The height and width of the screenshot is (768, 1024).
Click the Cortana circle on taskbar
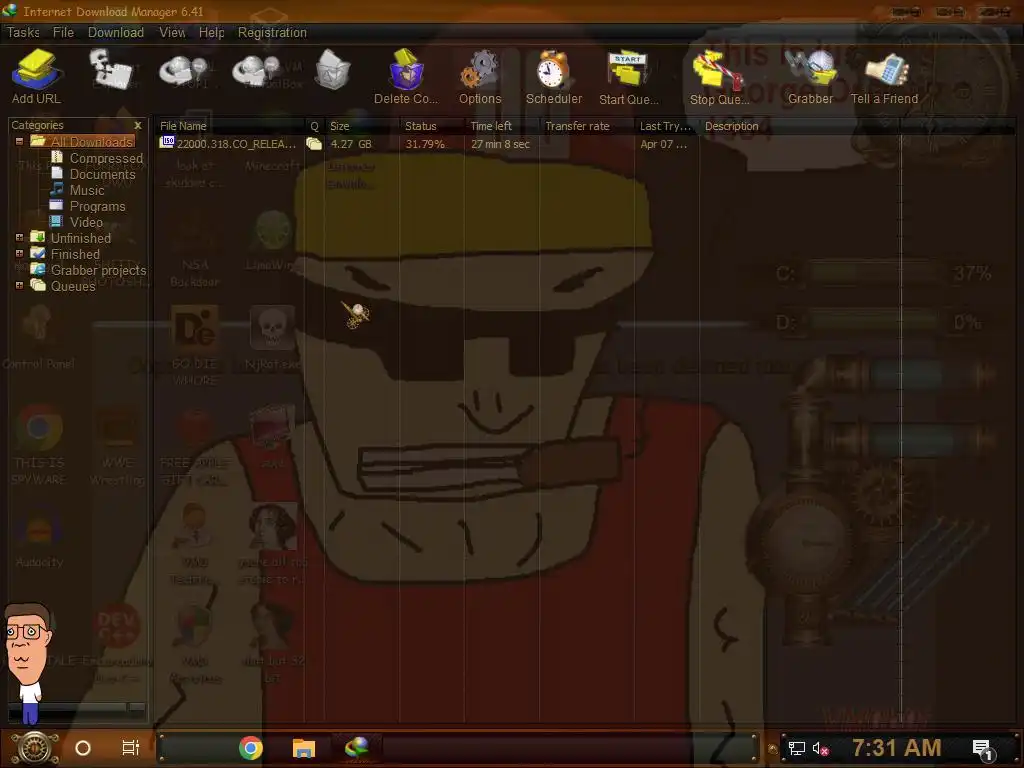tap(83, 748)
